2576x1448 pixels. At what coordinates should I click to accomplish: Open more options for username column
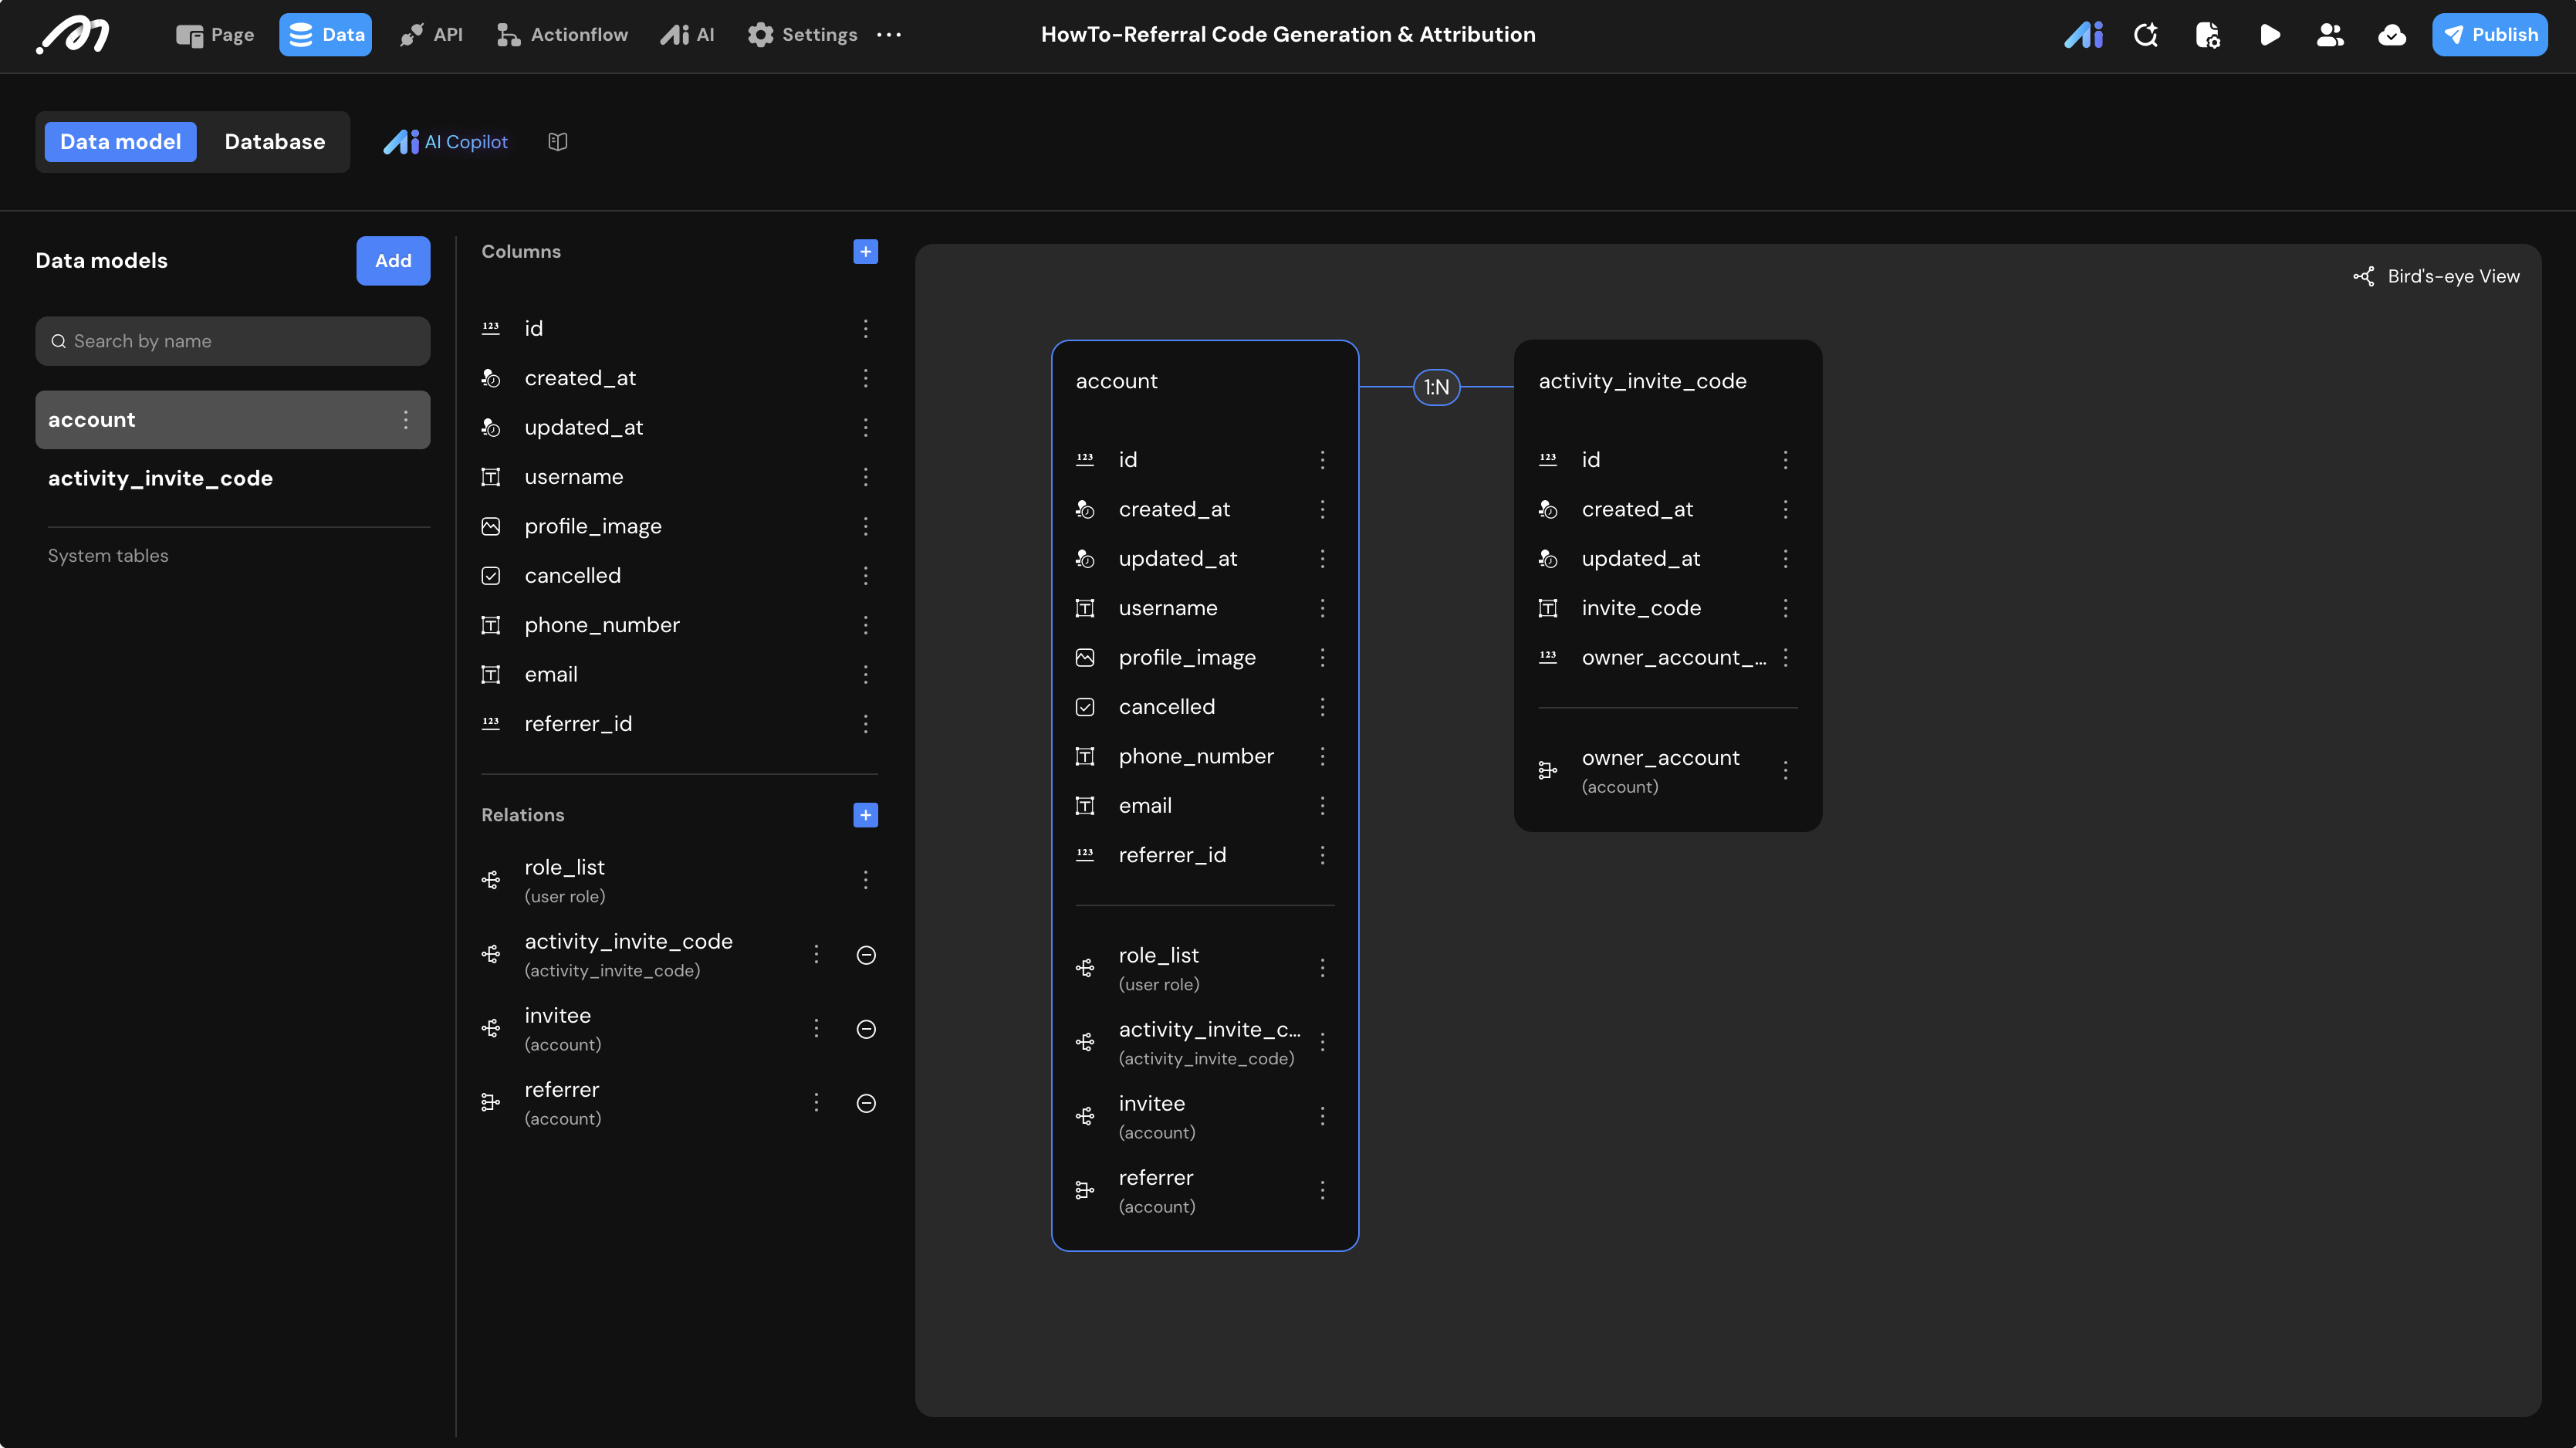865,477
